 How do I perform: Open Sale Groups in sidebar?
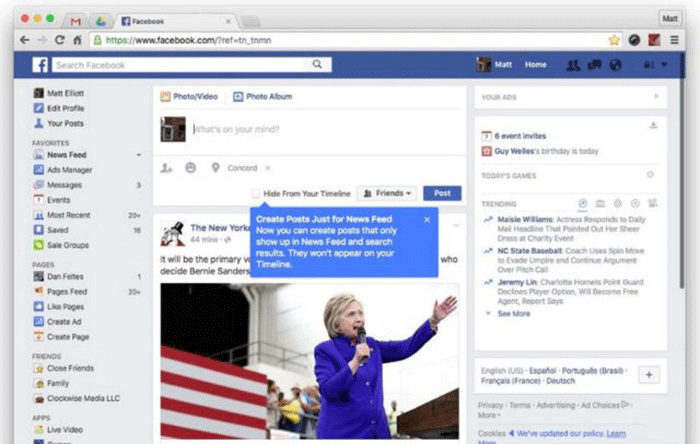pos(68,245)
